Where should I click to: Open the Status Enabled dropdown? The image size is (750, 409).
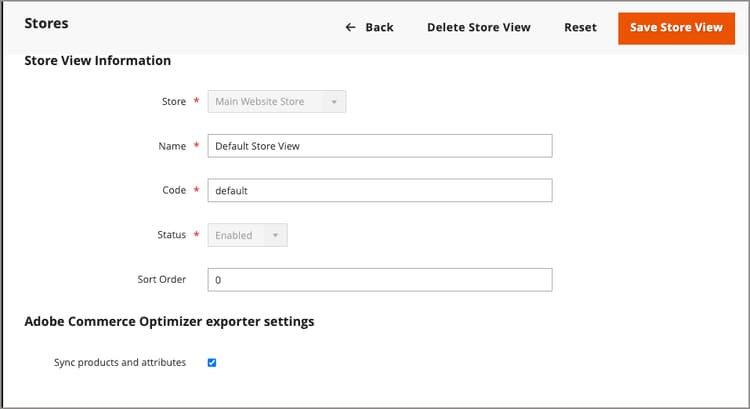[248, 235]
